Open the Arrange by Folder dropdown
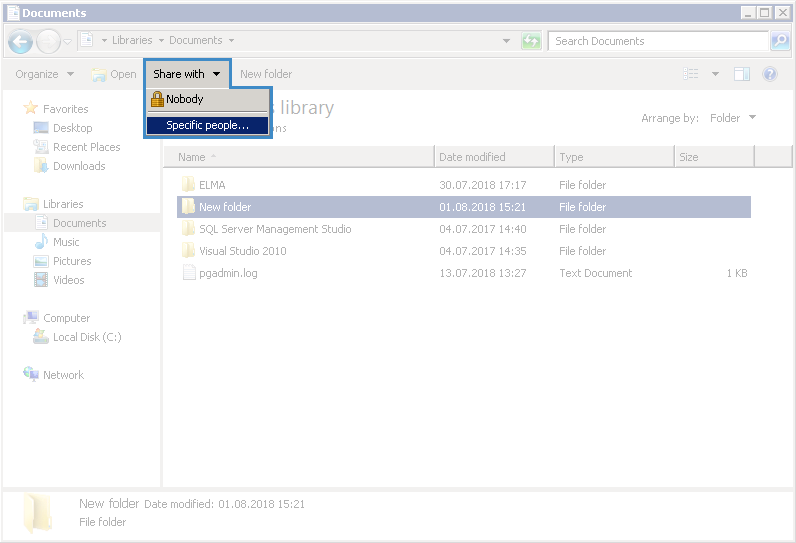Screen dimensions: 796x543 pyautogui.click(x=732, y=118)
